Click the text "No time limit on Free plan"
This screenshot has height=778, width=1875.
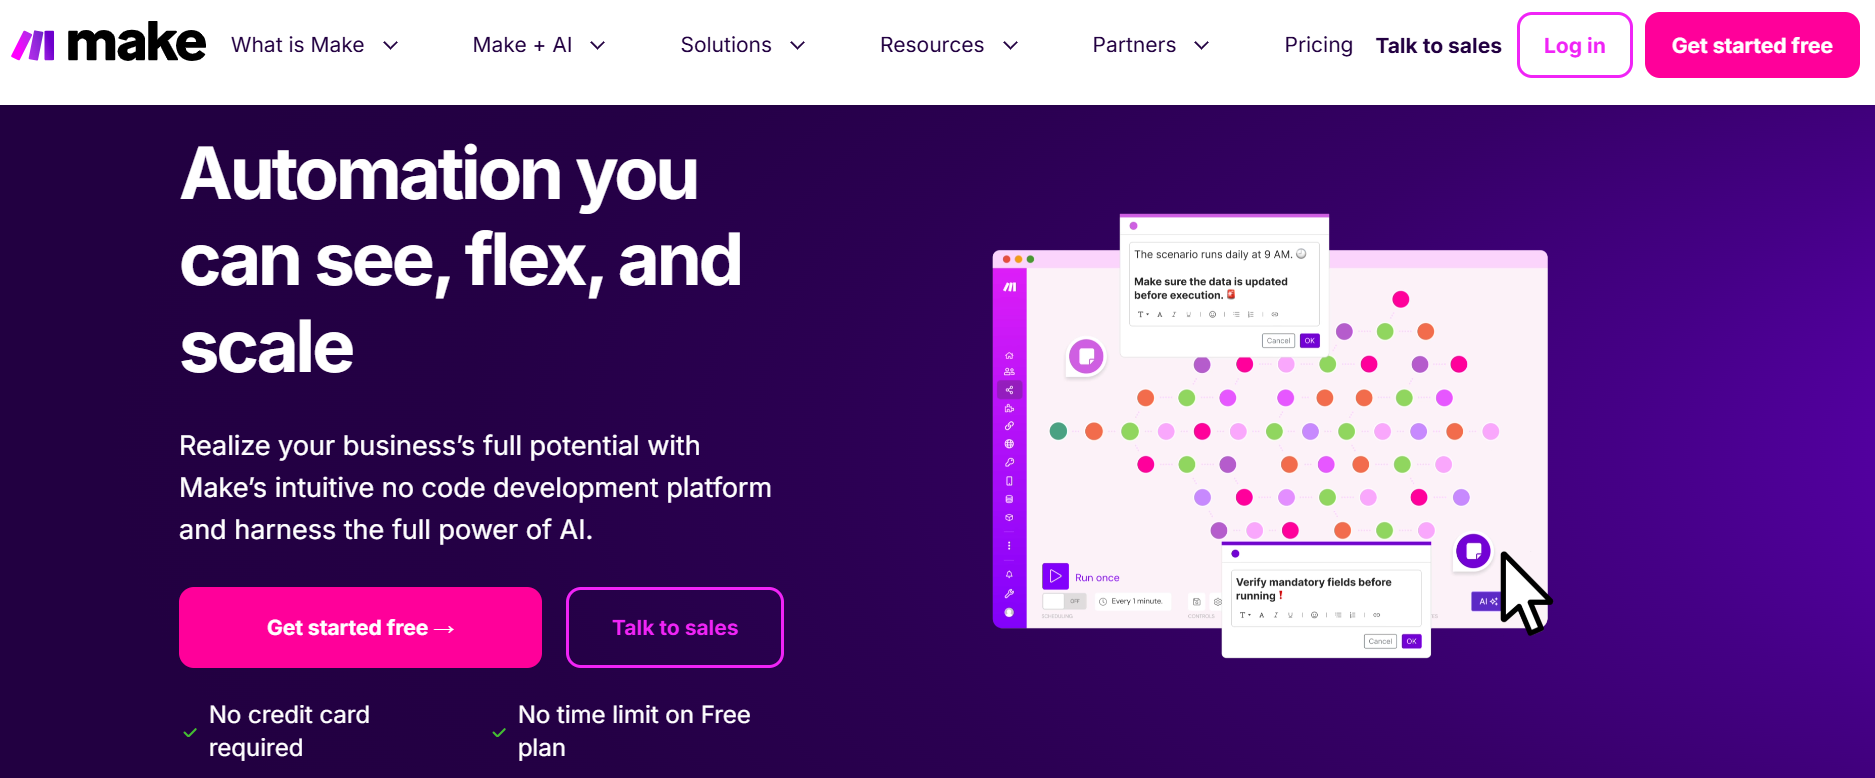[634, 731]
